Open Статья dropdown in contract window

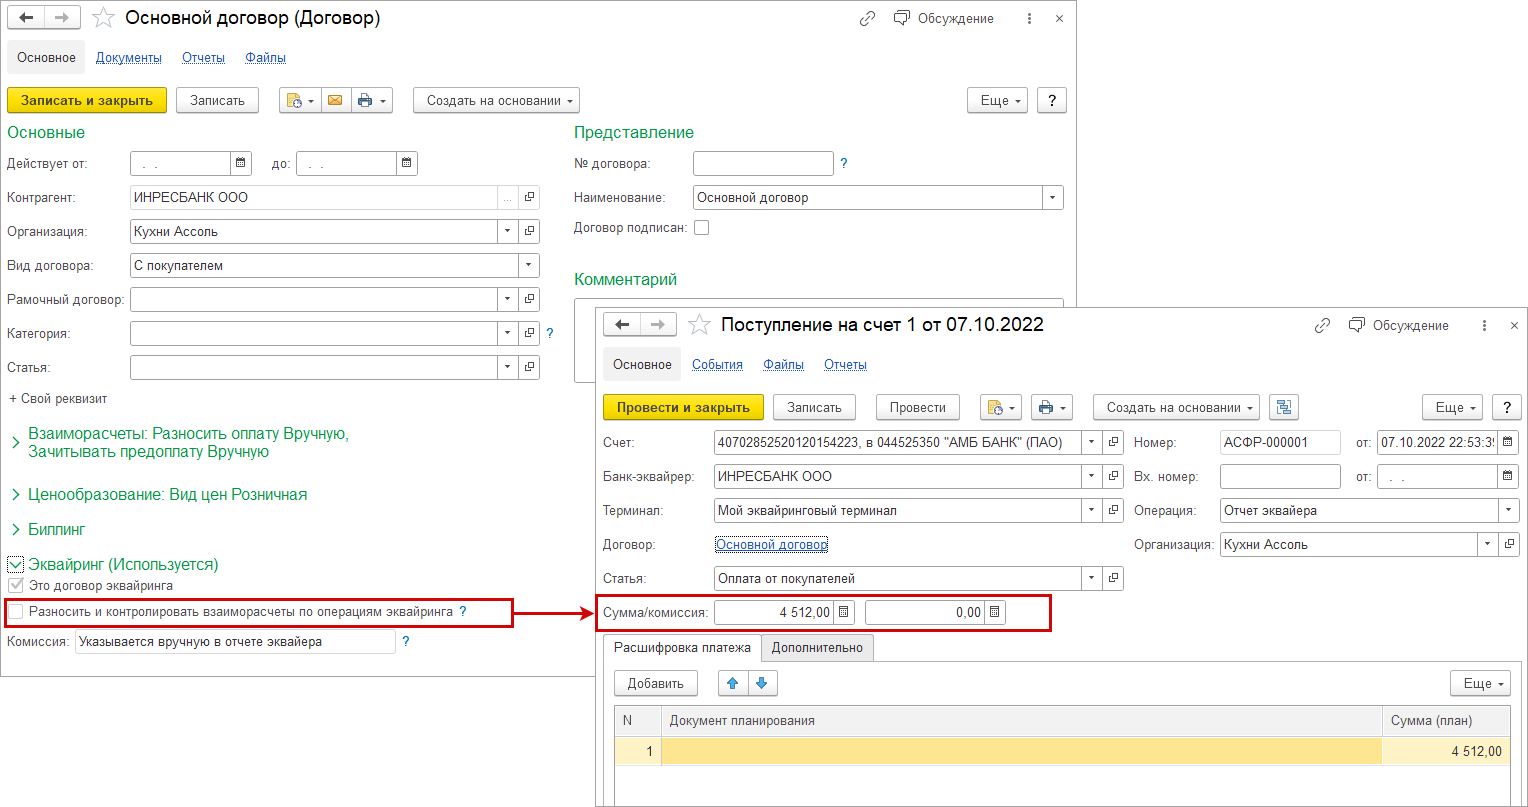pyautogui.click(x=509, y=367)
